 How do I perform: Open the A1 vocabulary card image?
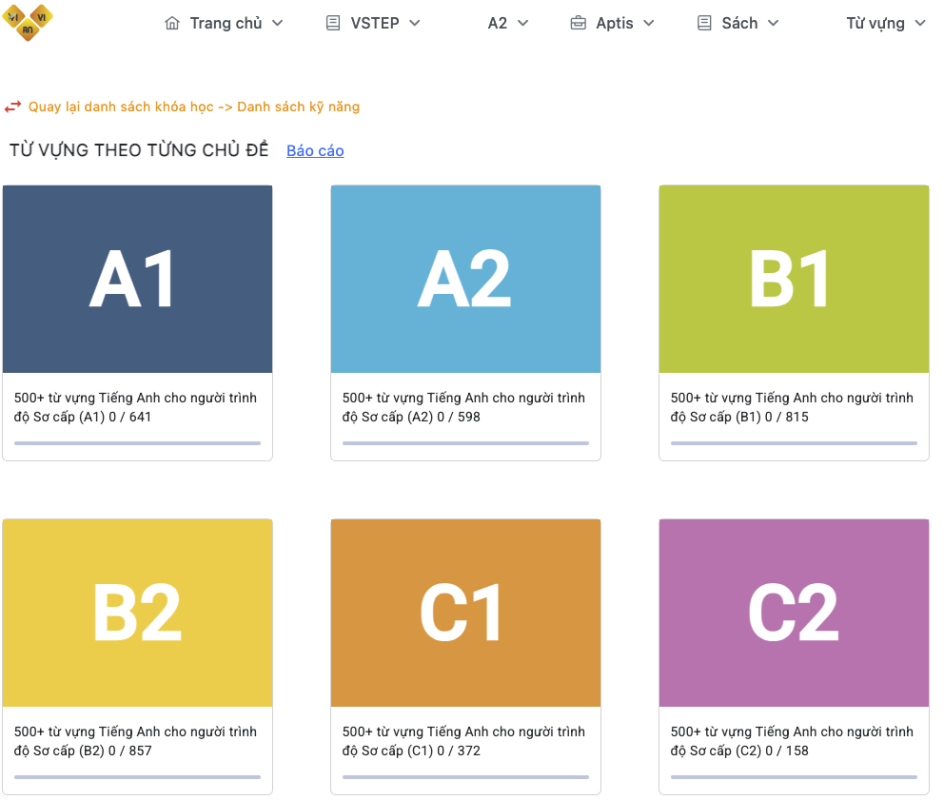[x=137, y=279]
